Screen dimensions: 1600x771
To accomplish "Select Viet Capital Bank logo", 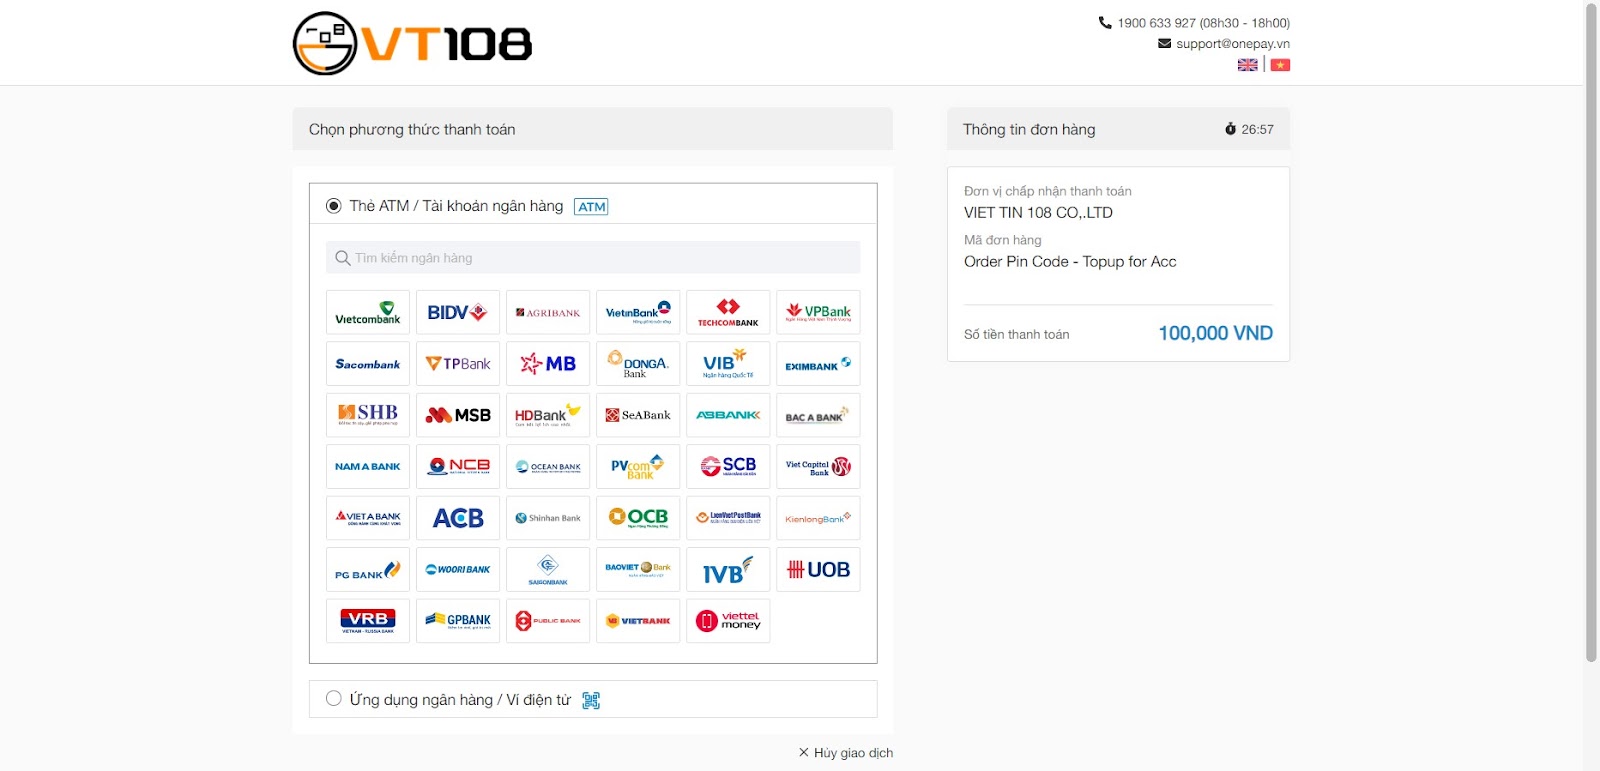I will 818,467.
